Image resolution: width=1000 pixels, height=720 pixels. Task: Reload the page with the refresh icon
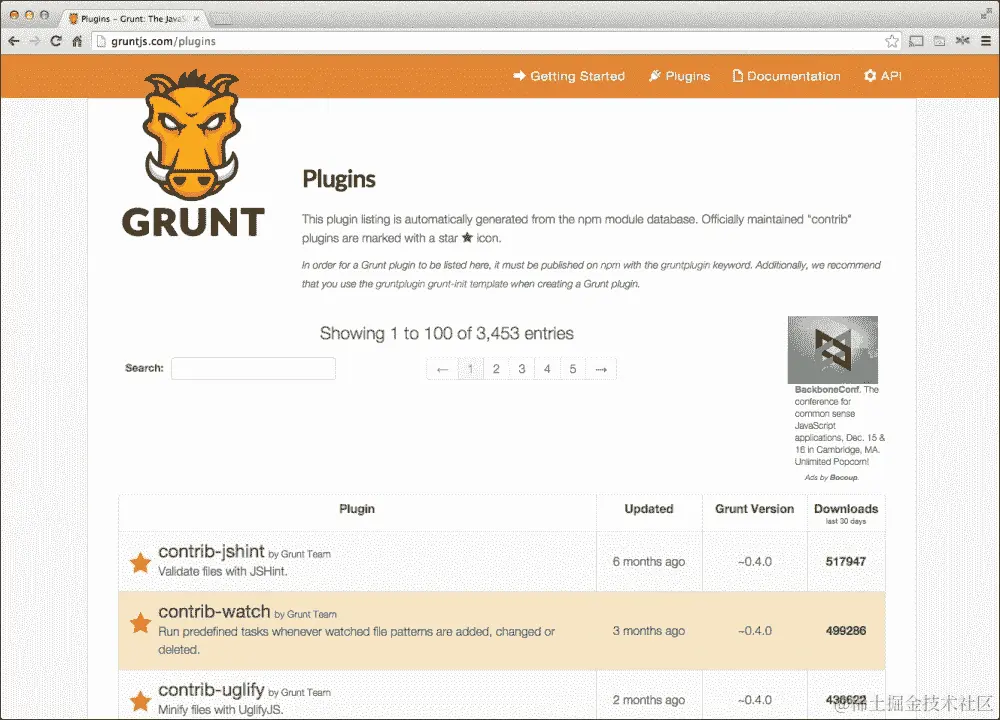pyautogui.click(x=56, y=41)
